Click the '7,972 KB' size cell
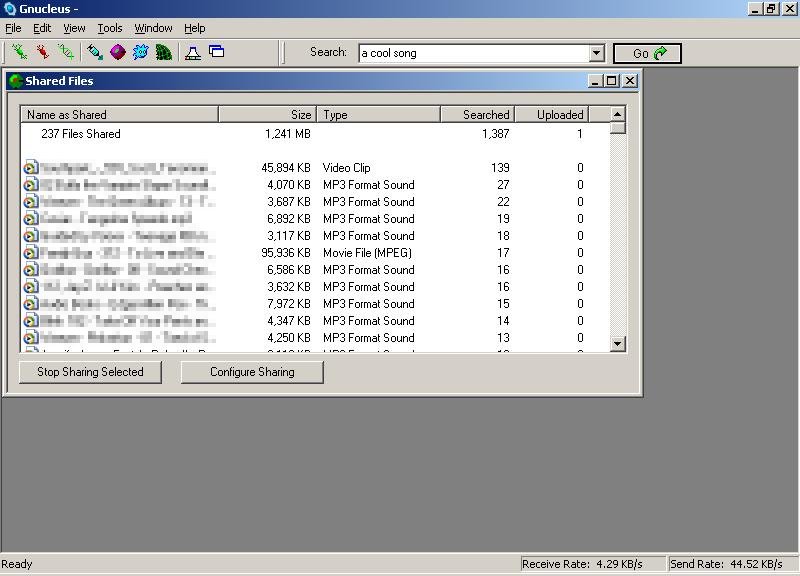This screenshot has width=800, height=576. tap(289, 304)
